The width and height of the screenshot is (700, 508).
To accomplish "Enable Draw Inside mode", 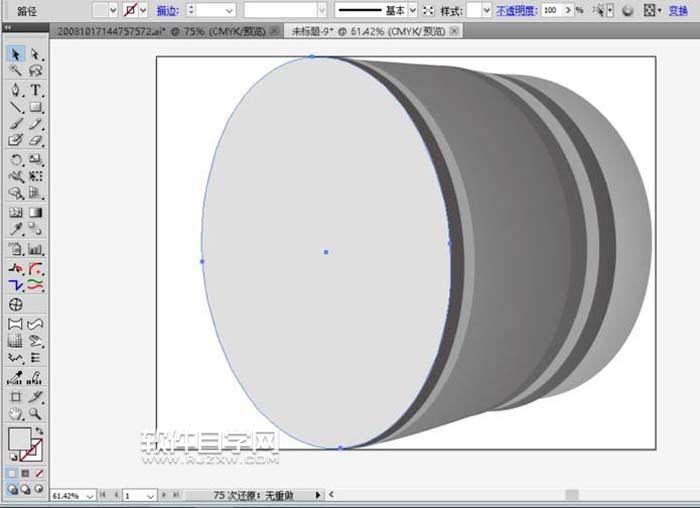I will point(39,489).
